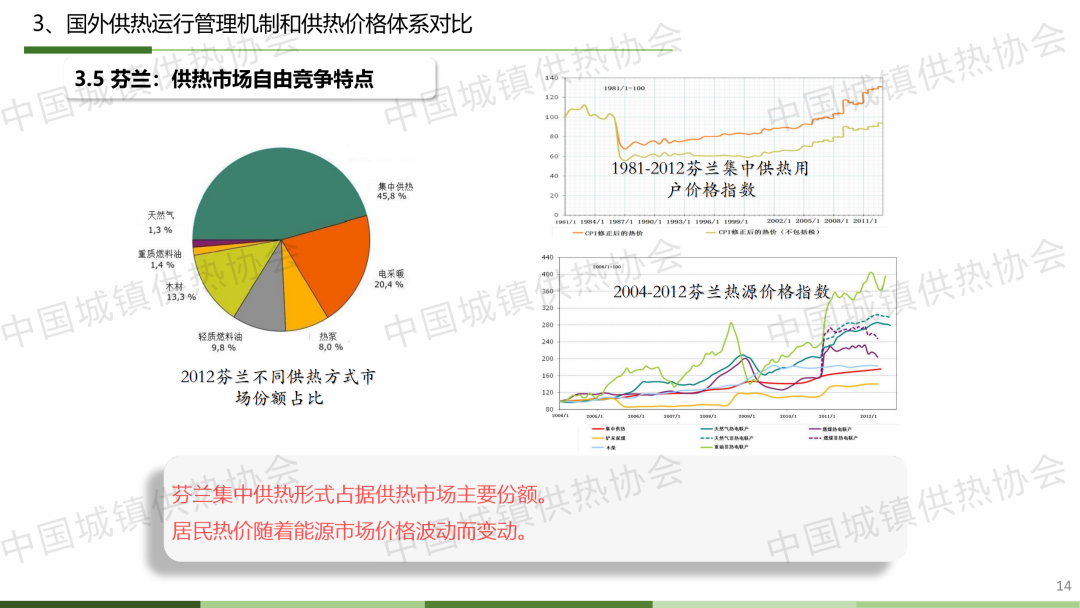Click the red text 芬兰集中供热形式占据供热市场主要份额
The image size is (1080, 608).
[x=360, y=495]
